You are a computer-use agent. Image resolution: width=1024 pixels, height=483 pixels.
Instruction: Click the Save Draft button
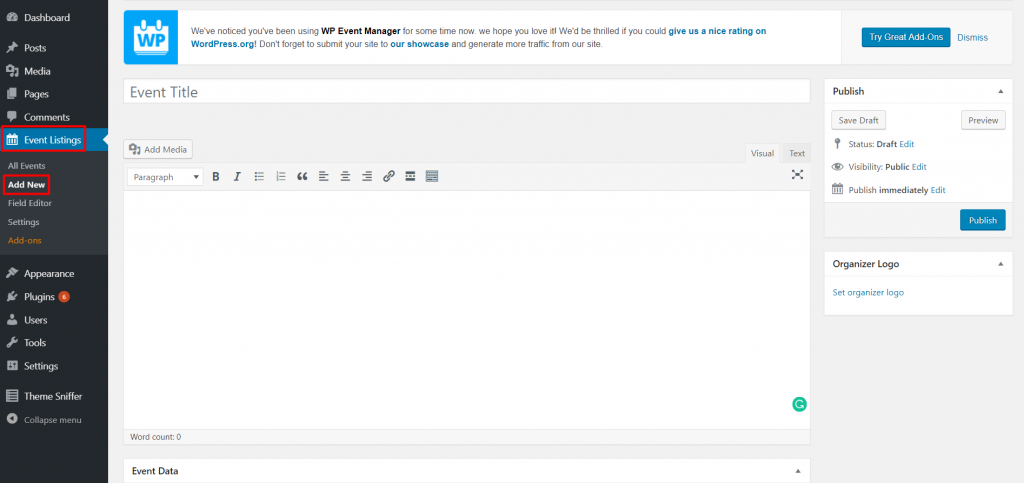point(858,120)
